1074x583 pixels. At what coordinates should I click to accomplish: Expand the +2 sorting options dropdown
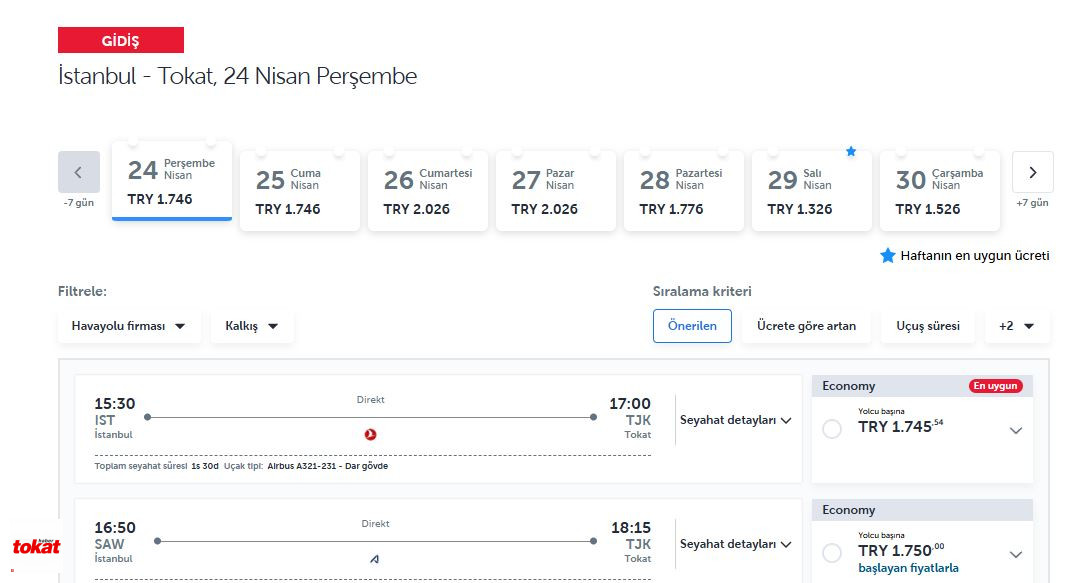[1016, 326]
